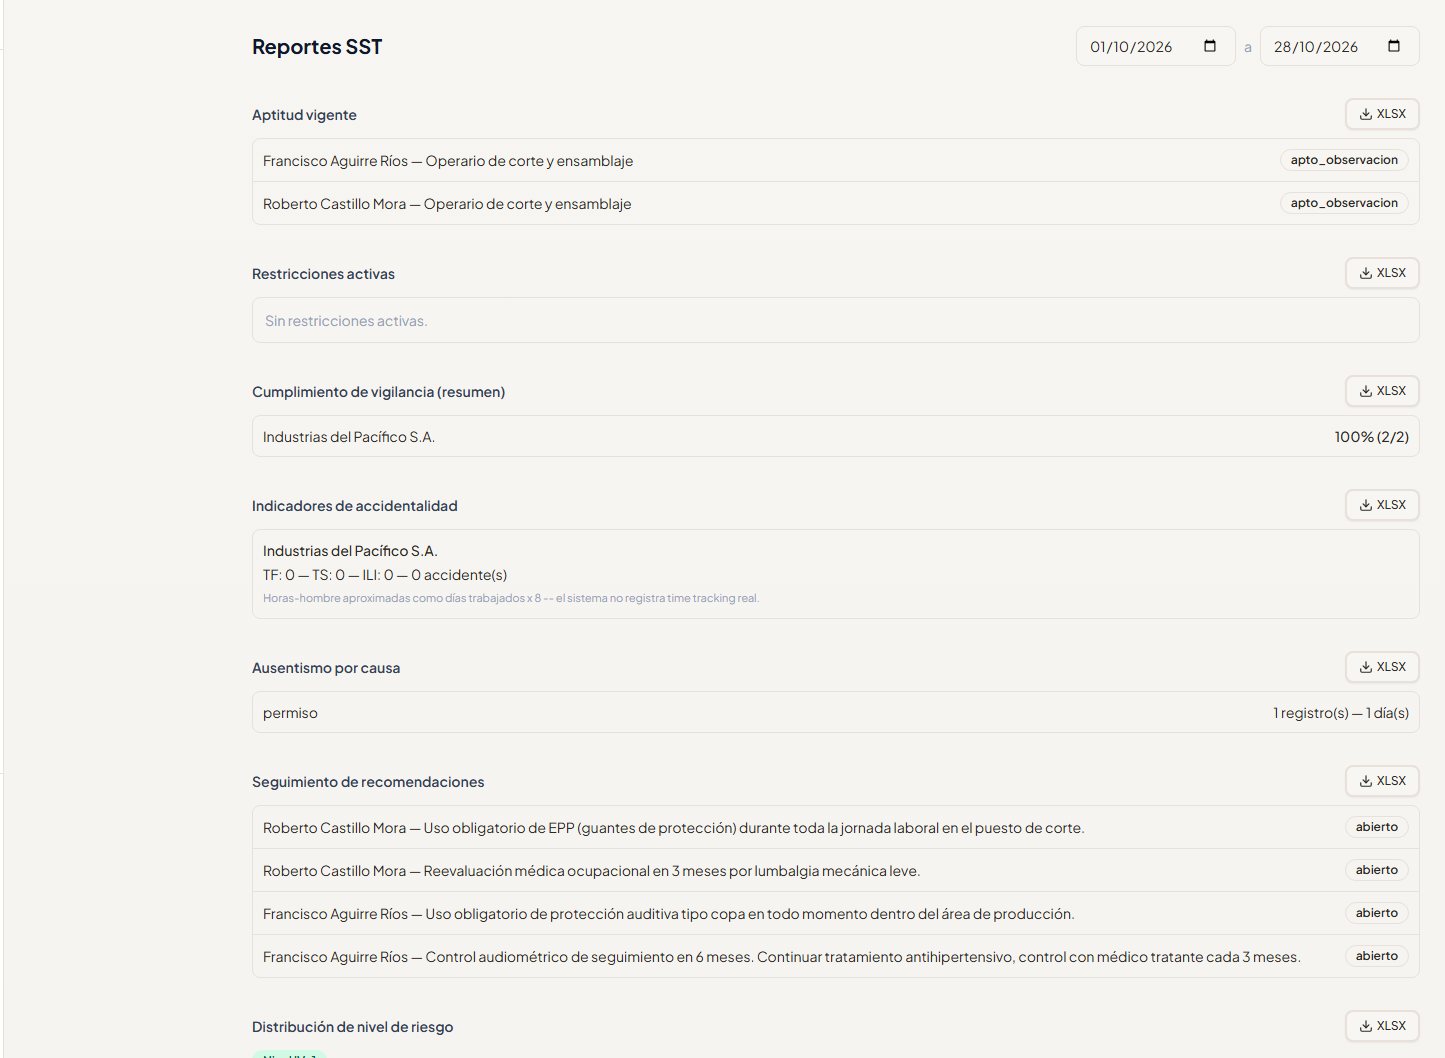Open the Control audiométrico recommendation row

click(835, 956)
